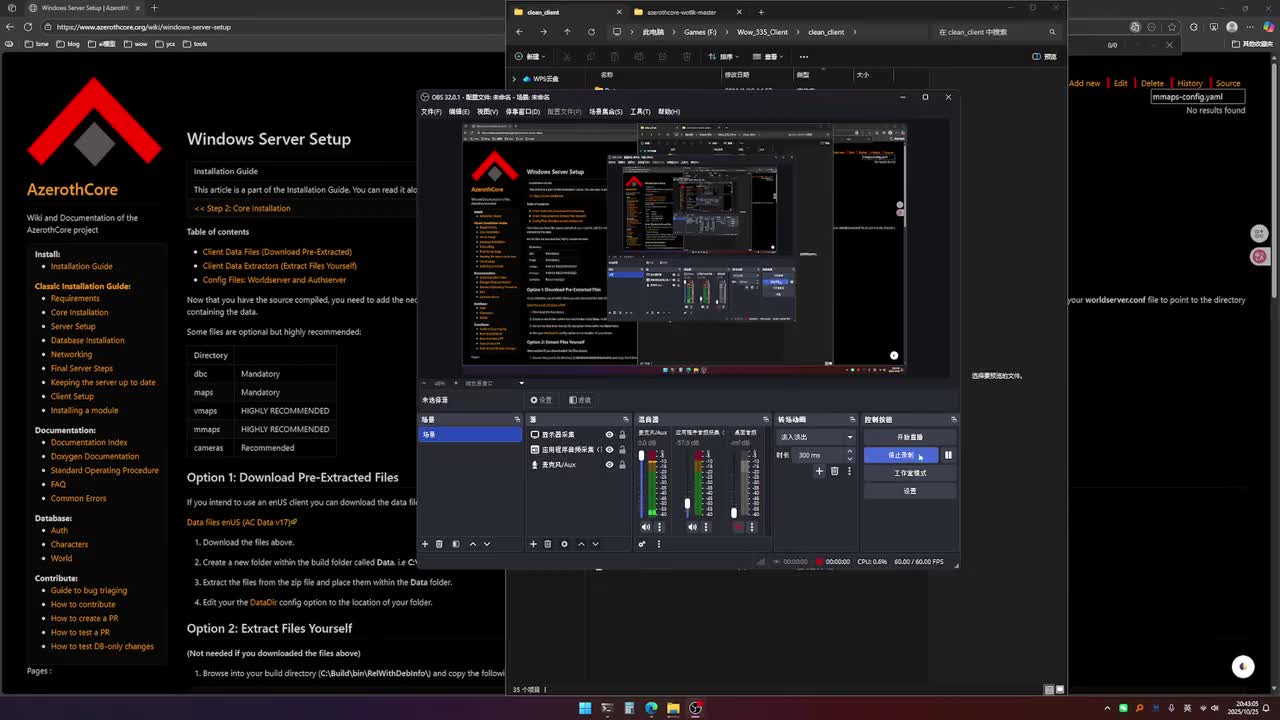Pause the OBS recording
This screenshot has width=1280, height=720.
pos(948,455)
